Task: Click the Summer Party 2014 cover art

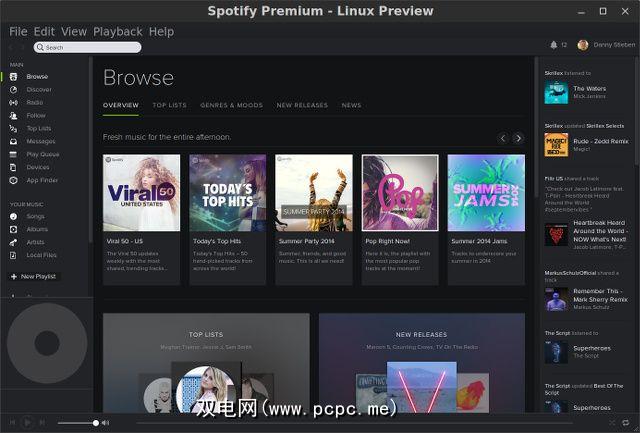Action: click(x=314, y=193)
